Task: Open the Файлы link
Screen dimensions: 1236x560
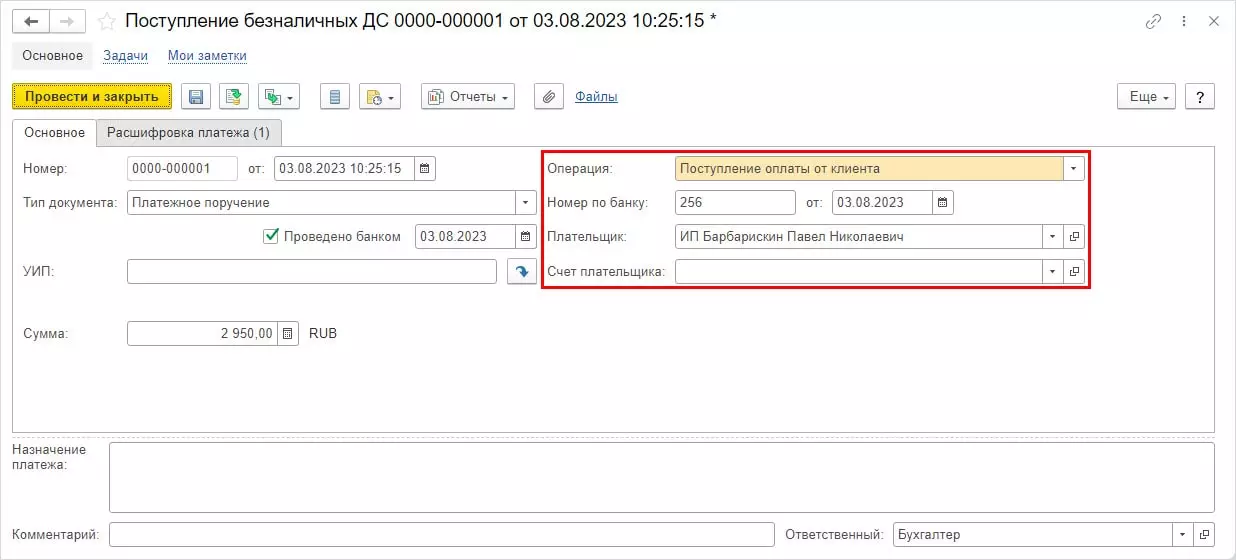Action: coord(596,97)
